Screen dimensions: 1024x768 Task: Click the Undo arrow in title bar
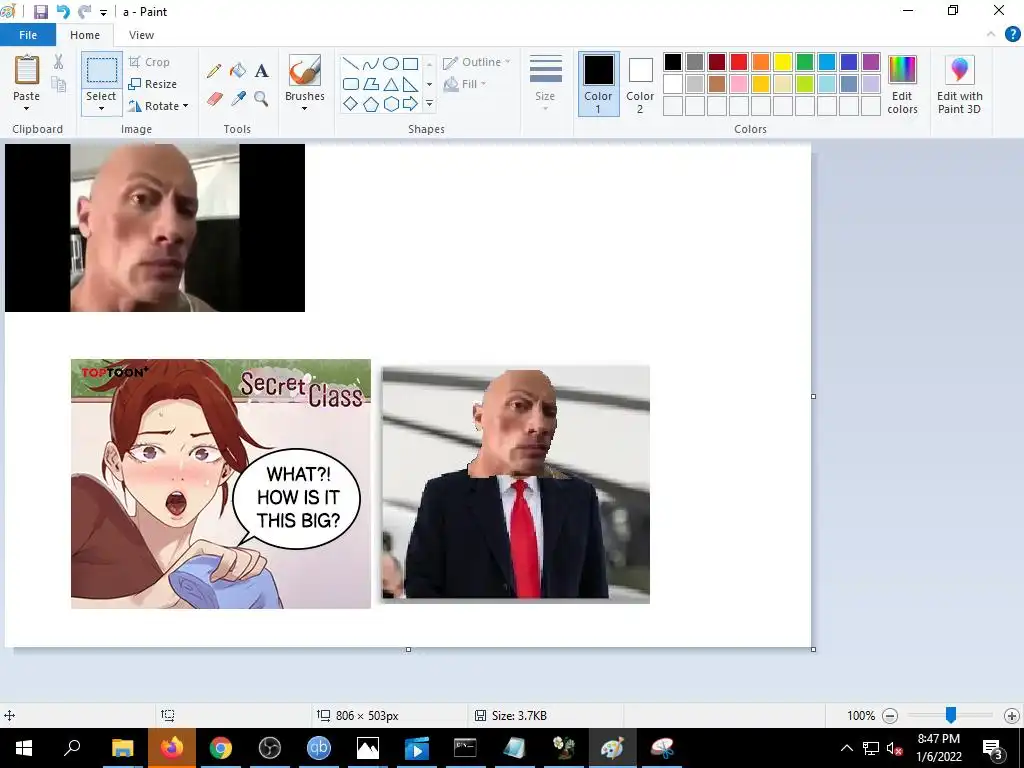[x=63, y=12]
